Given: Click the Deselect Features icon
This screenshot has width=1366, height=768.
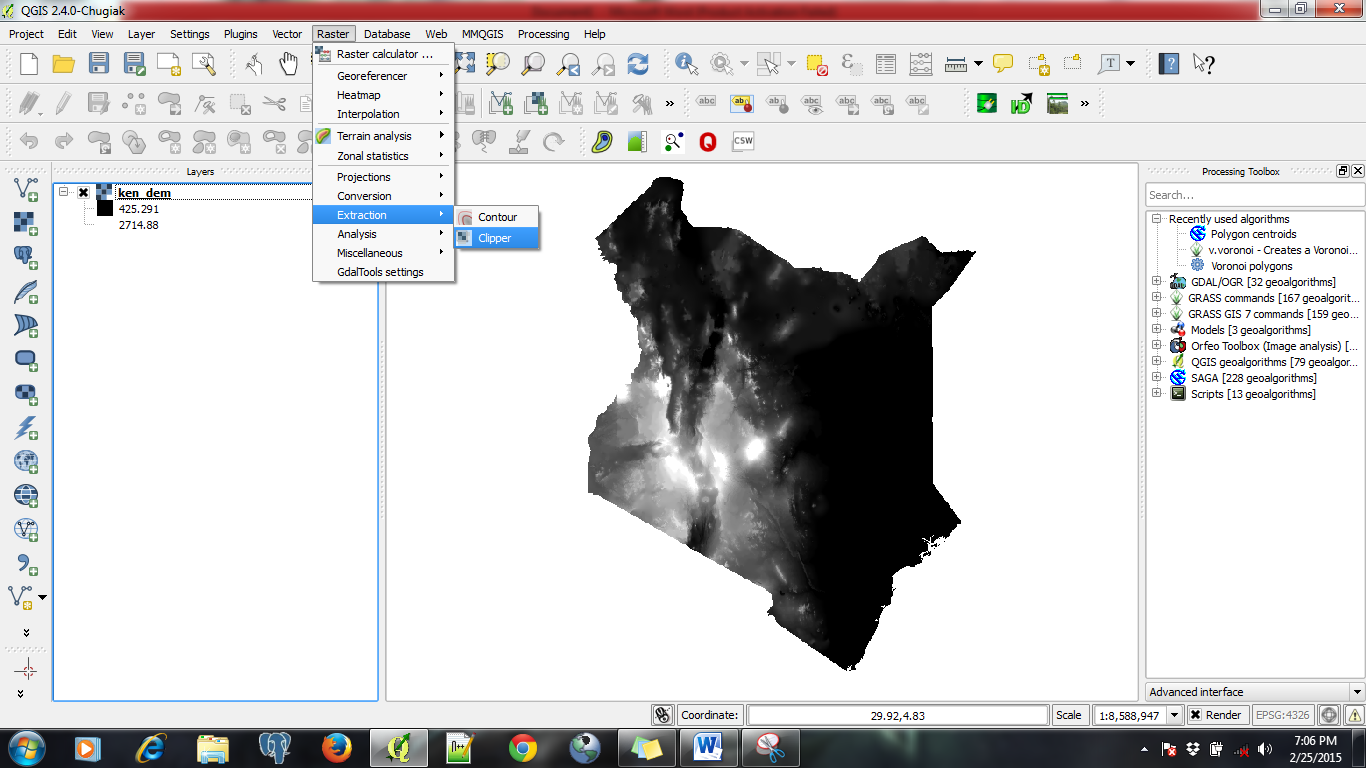Looking at the screenshot, I should tap(817, 64).
